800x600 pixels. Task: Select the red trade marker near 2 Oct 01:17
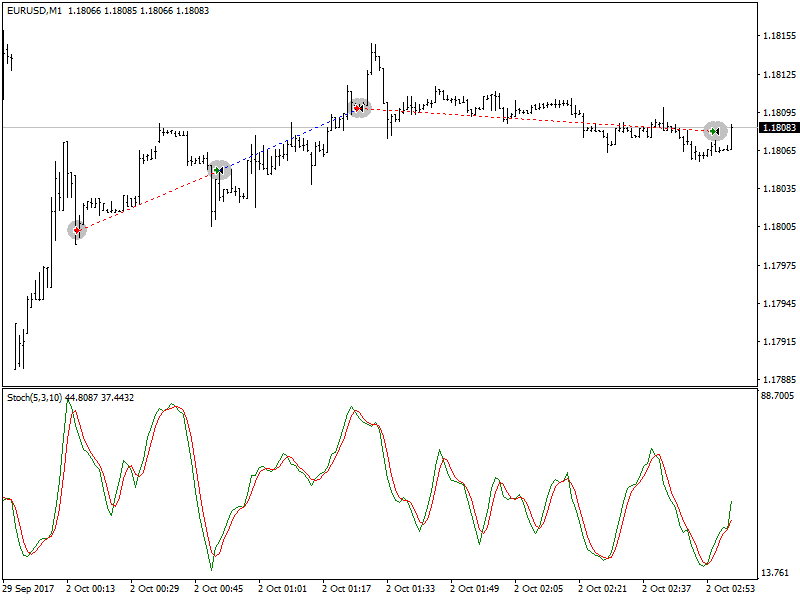click(358, 108)
